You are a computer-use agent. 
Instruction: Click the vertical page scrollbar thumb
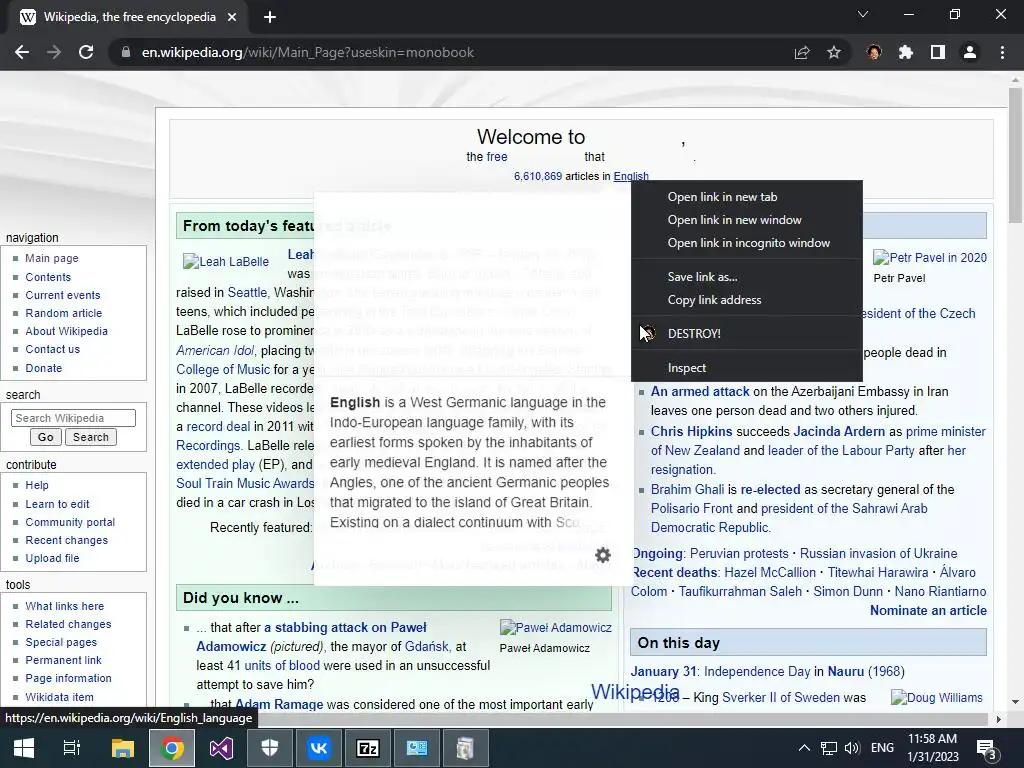(1015, 155)
